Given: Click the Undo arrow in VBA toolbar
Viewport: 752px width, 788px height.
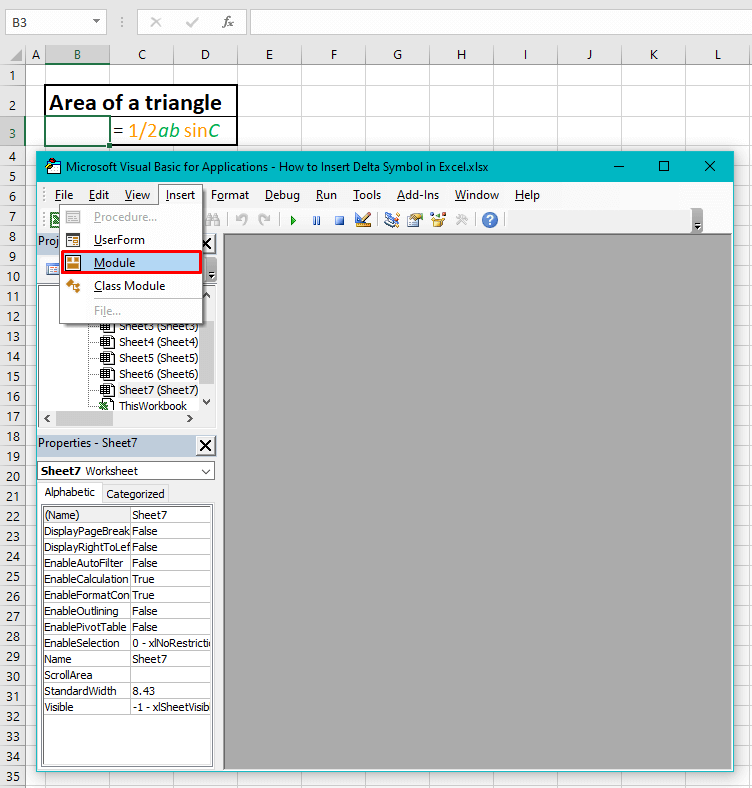Looking at the screenshot, I should coord(242,220).
